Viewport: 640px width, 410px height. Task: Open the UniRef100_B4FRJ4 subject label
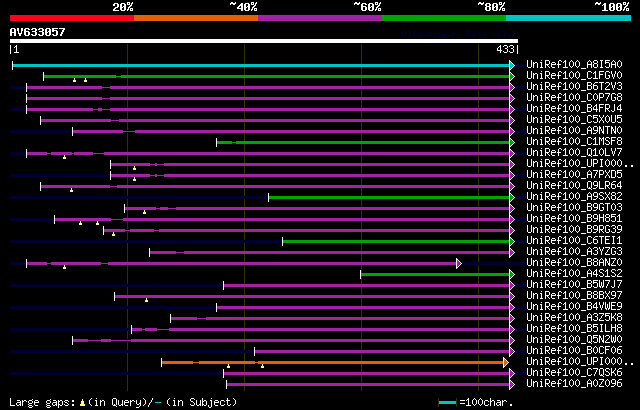point(574,109)
